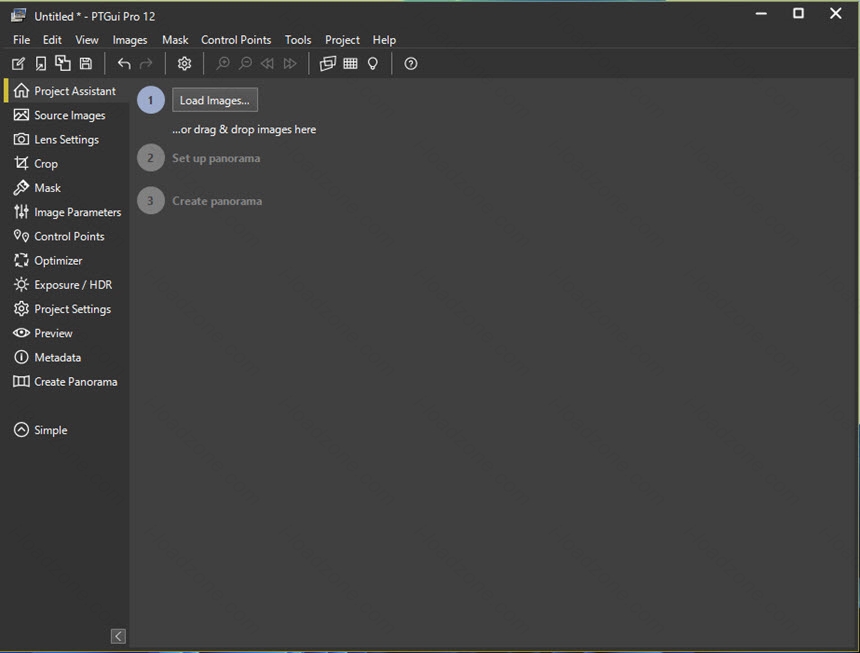Close the PTGui Pro window

pyautogui.click(x=835, y=14)
